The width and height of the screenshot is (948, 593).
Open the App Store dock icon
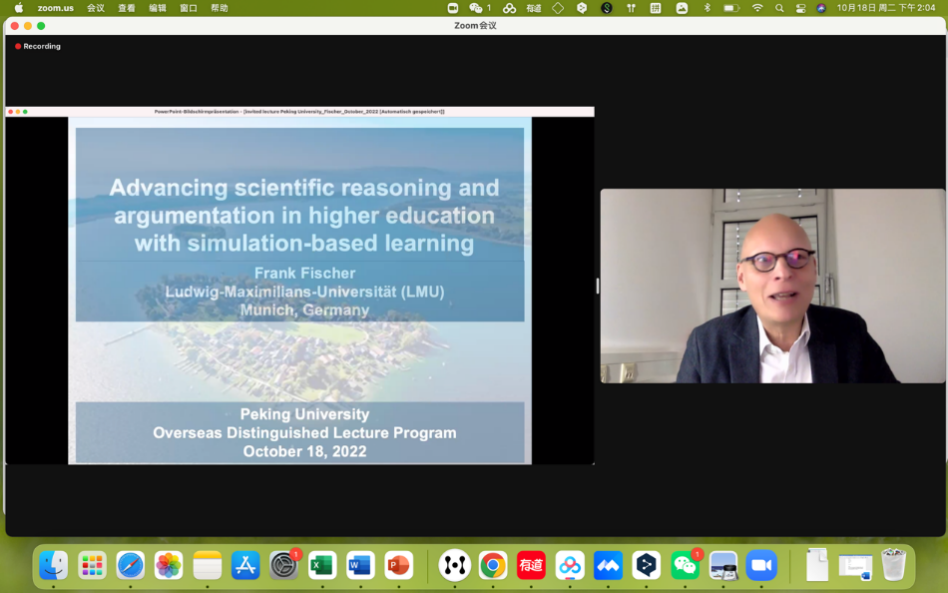tap(246, 565)
